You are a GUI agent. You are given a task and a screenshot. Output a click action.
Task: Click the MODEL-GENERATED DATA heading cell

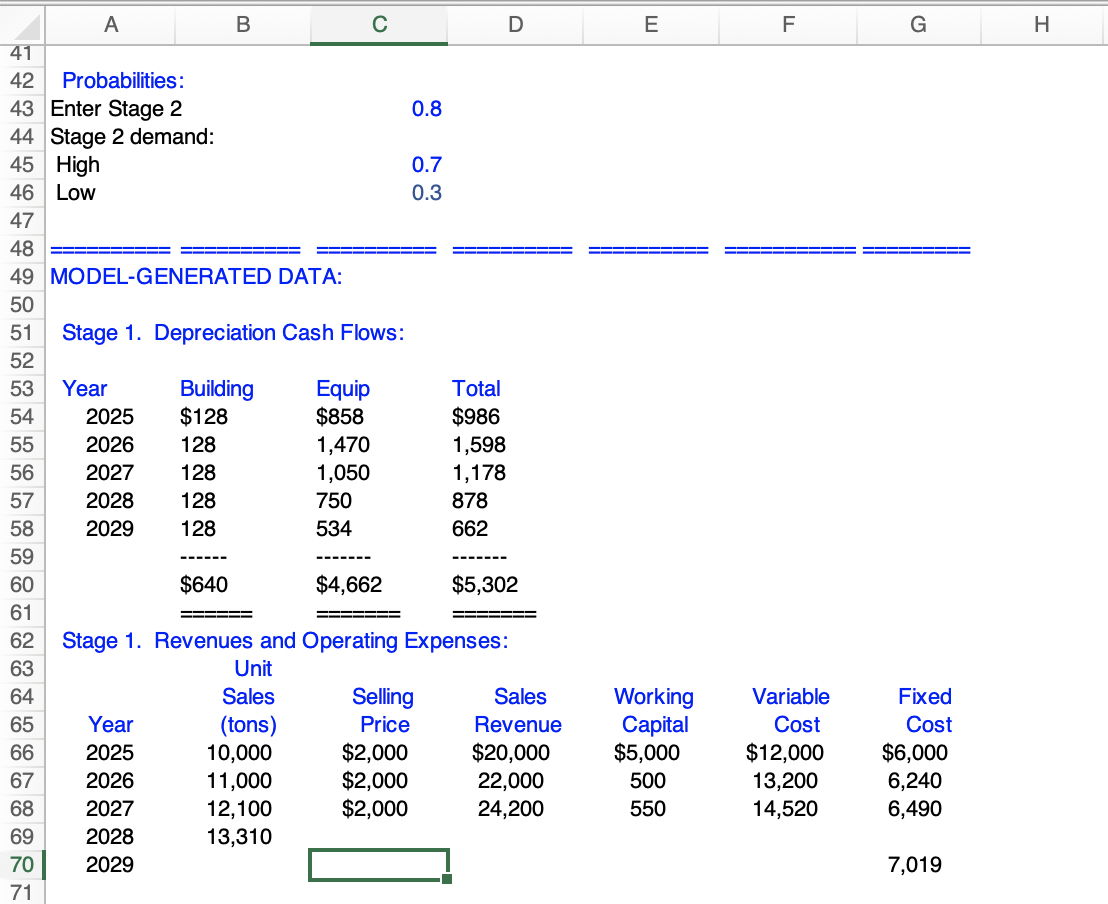[110, 276]
